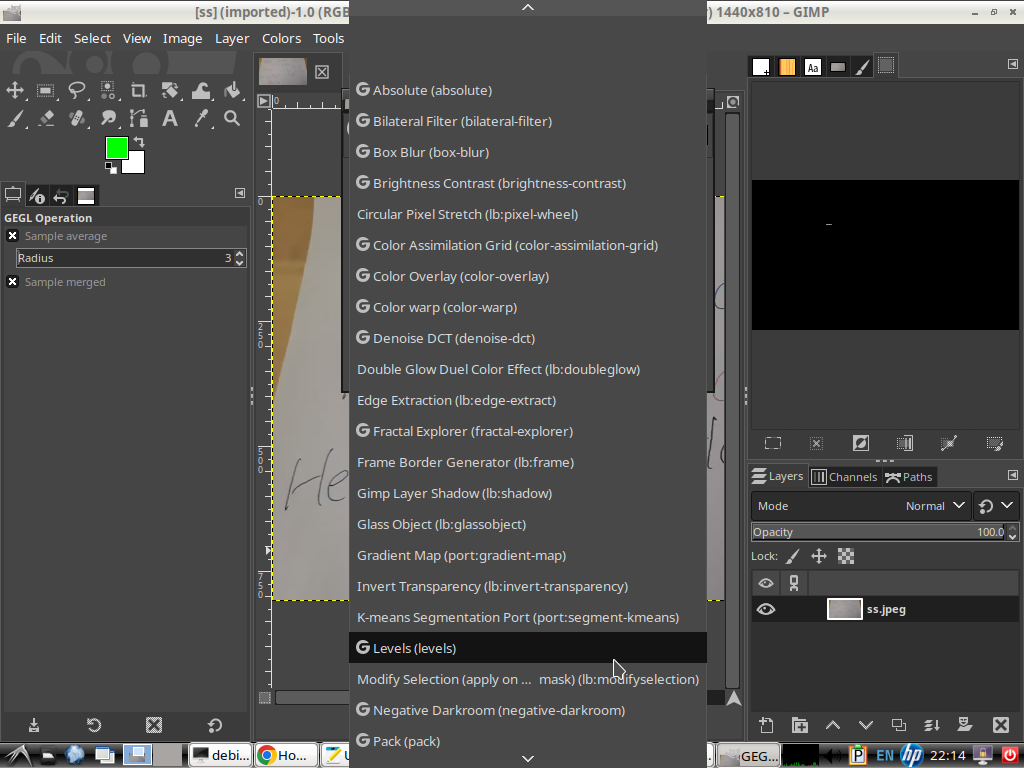The height and width of the screenshot is (768, 1024).
Task: Select the Paths tool
Action: pos(138,118)
